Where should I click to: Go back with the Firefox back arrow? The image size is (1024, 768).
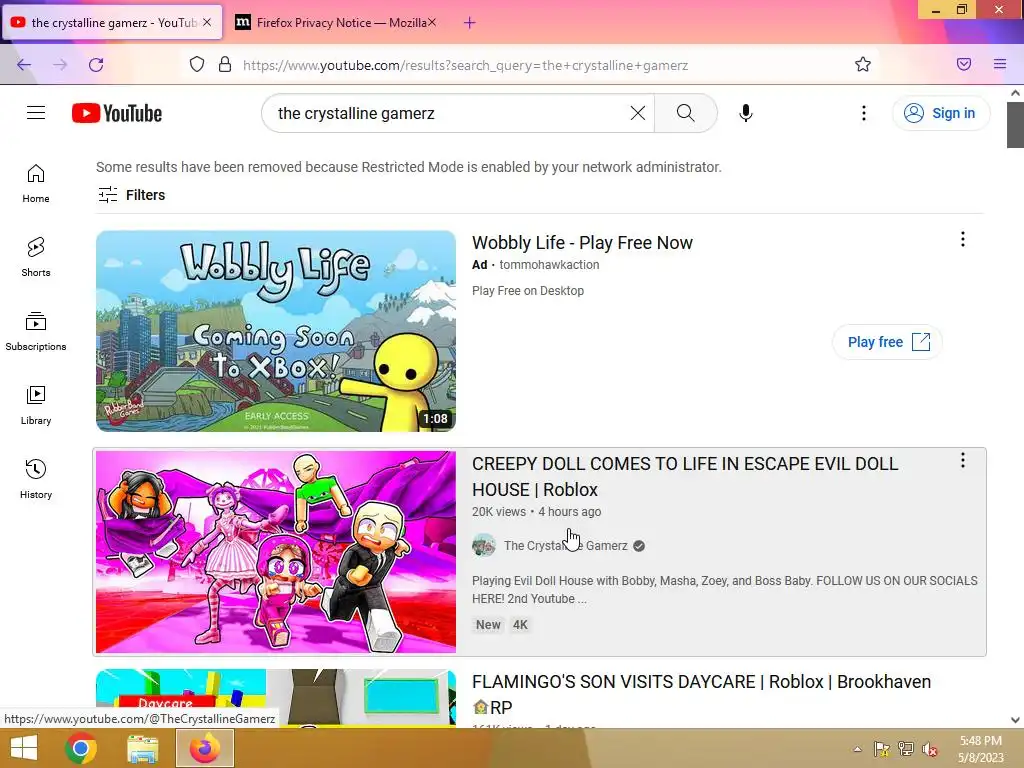pyautogui.click(x=24, y=65)
